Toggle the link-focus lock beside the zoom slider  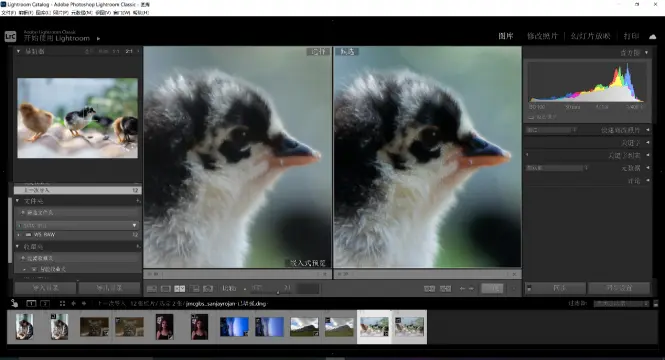coord(245,289)
